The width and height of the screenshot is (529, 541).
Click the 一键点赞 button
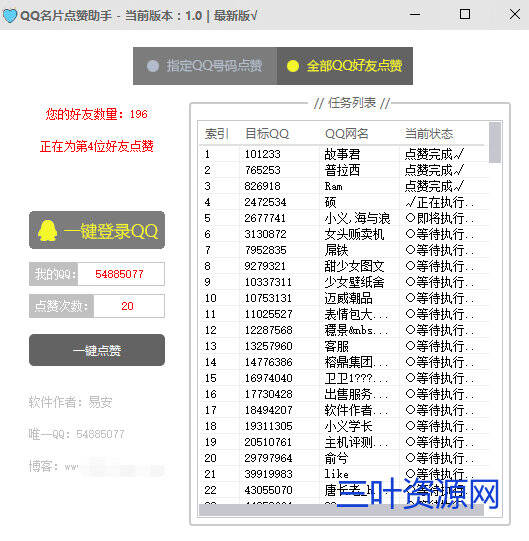pyautogui.click(x=97, y=350)
